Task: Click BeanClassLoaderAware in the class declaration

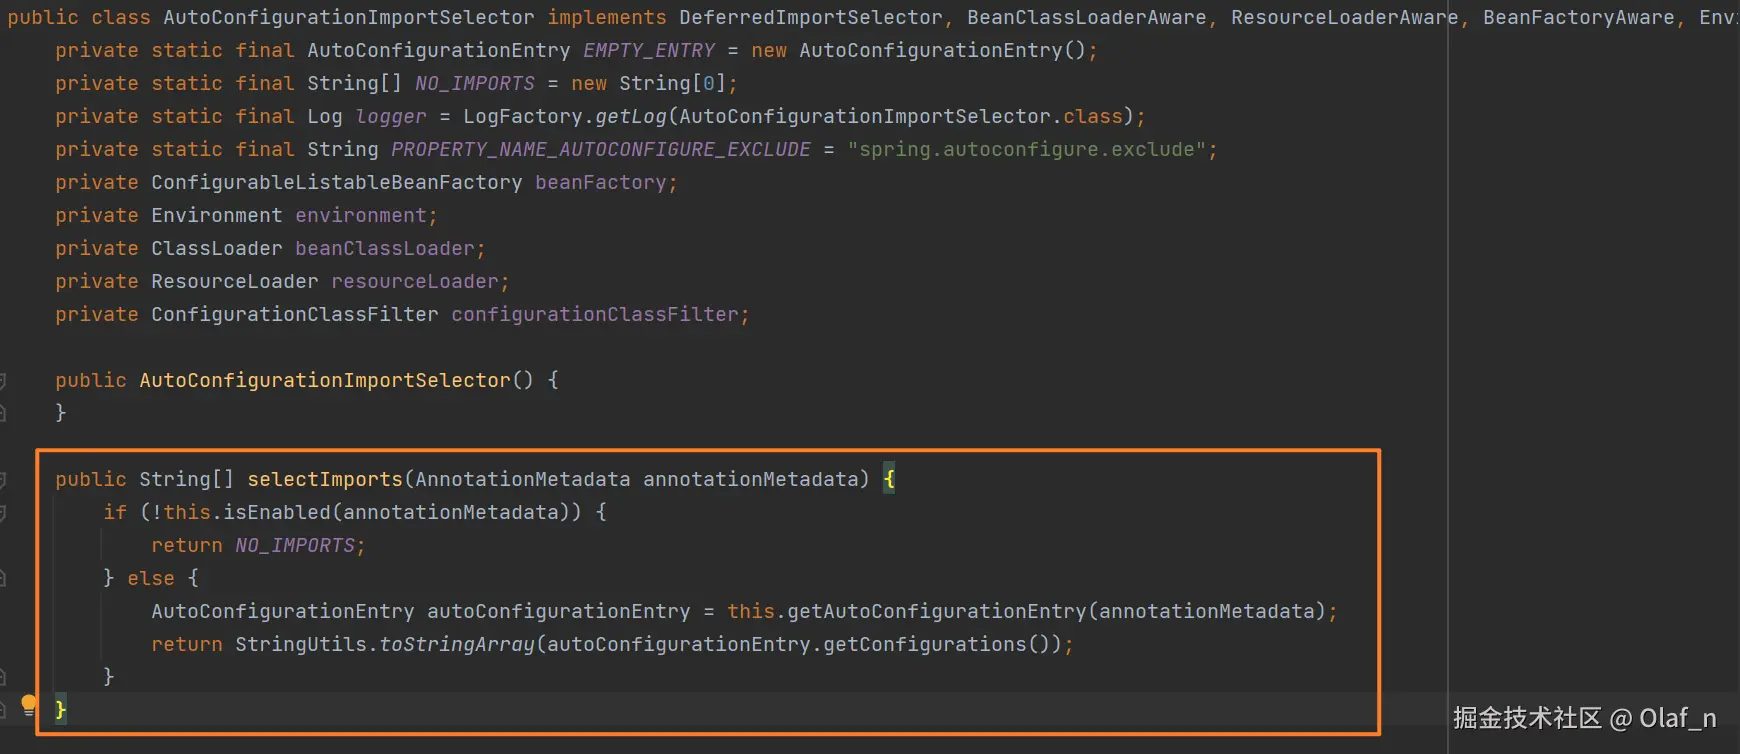Action: click(x=1087, y=17)
